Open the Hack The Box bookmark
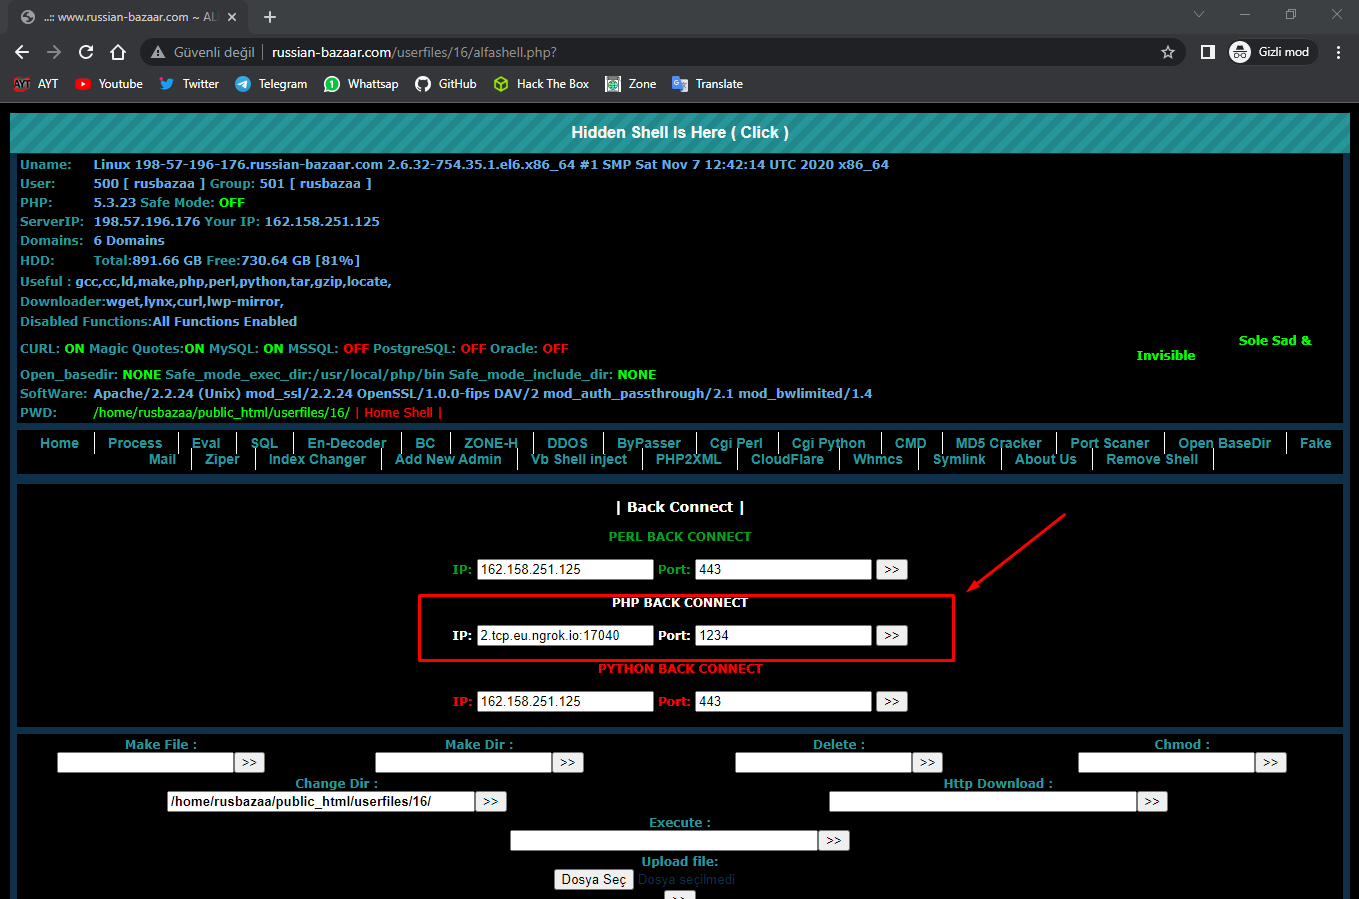This screenshot has height=899, width=1359. [541, 84]
